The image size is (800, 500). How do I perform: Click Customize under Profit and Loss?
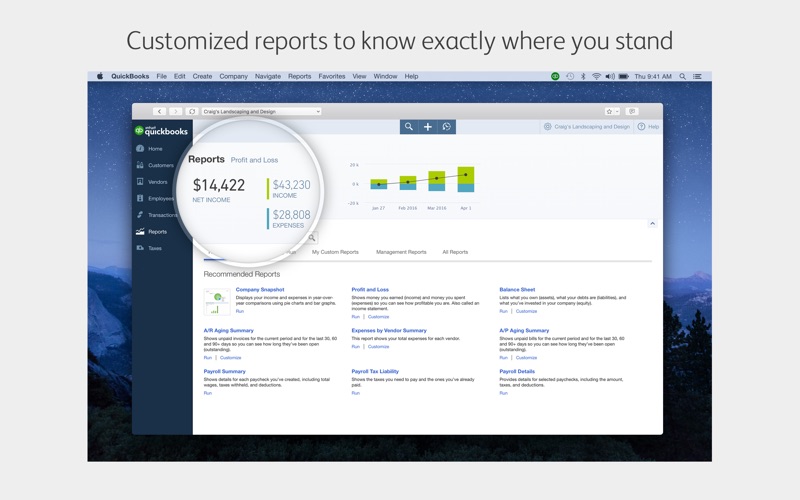point(378,316)
